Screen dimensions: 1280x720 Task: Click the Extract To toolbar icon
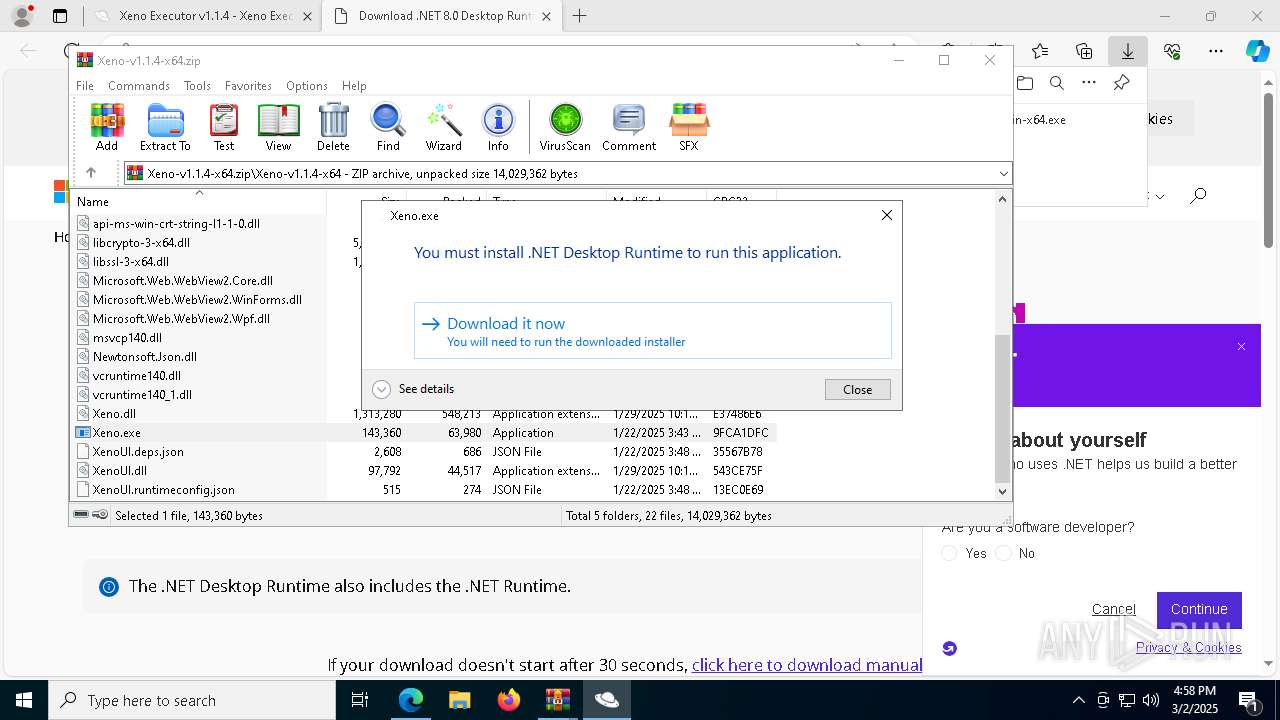pos(165,127)
